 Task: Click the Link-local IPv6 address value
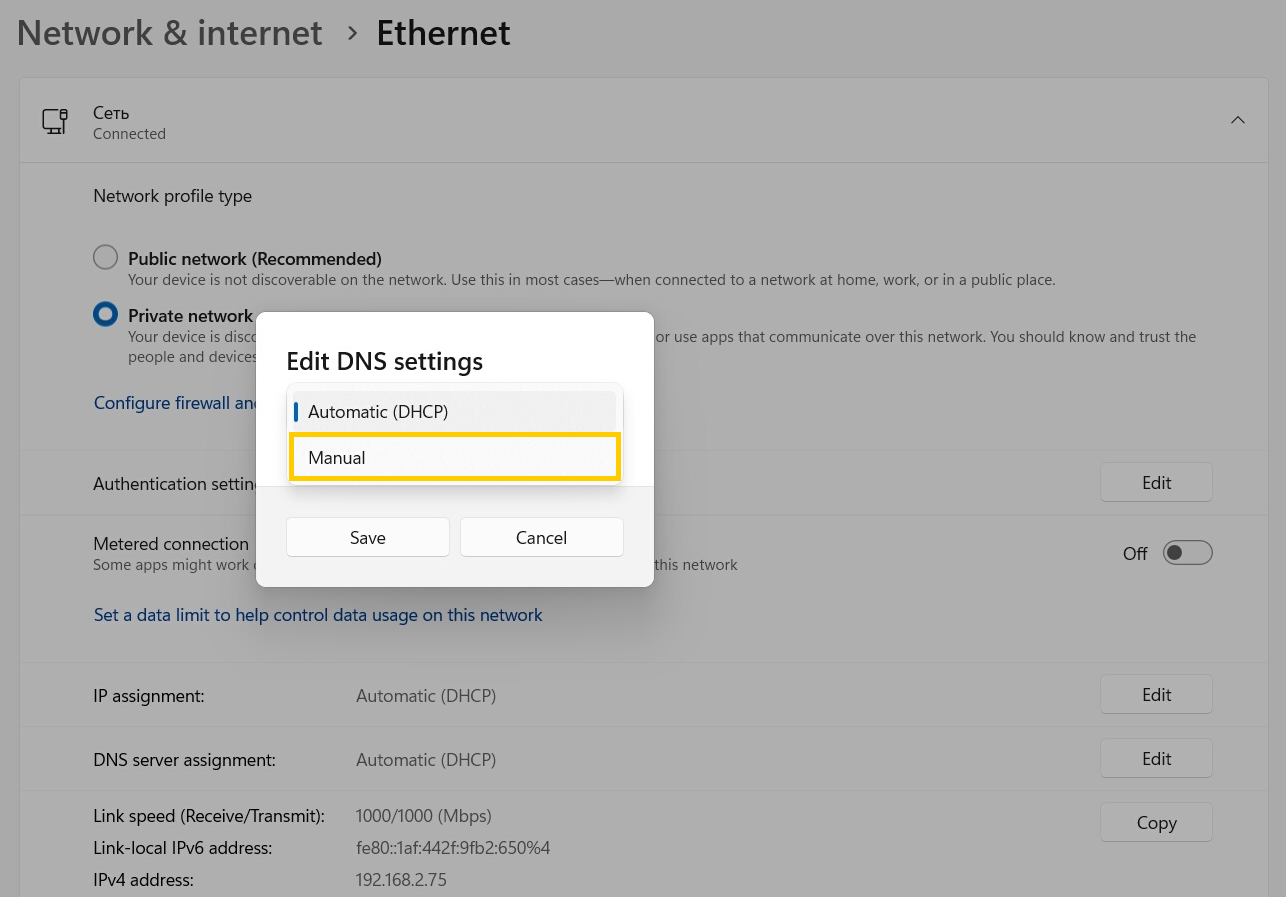pos(452,848)
